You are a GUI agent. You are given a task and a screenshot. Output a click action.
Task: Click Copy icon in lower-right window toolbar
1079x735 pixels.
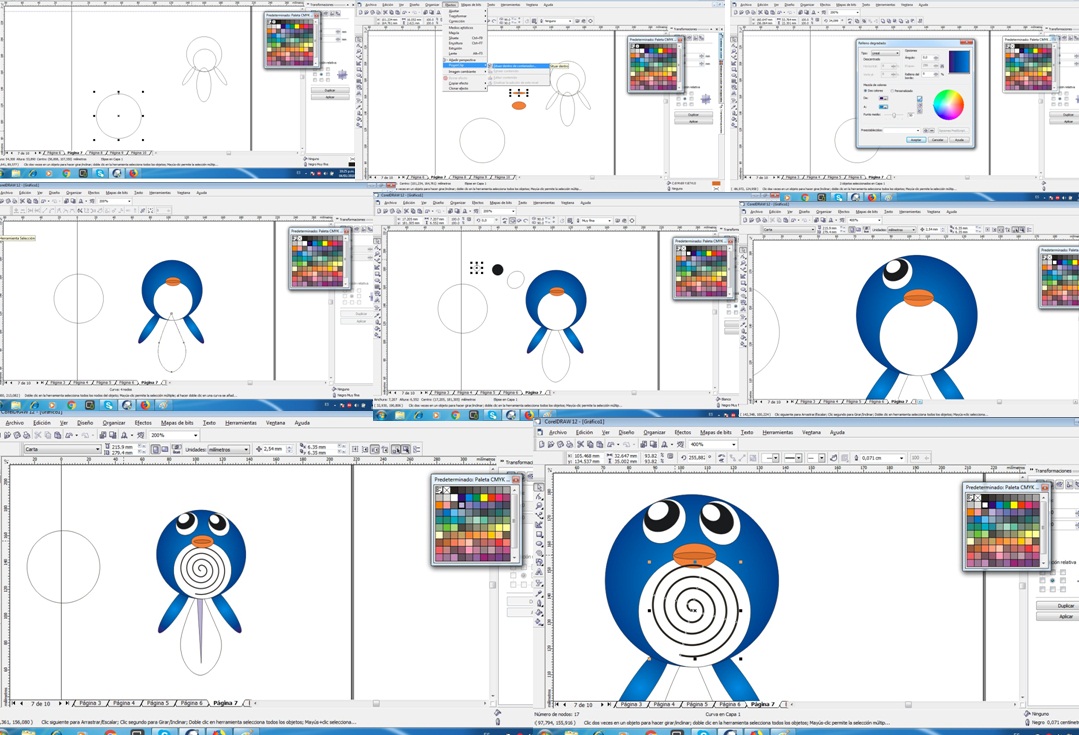click(590, 445)
